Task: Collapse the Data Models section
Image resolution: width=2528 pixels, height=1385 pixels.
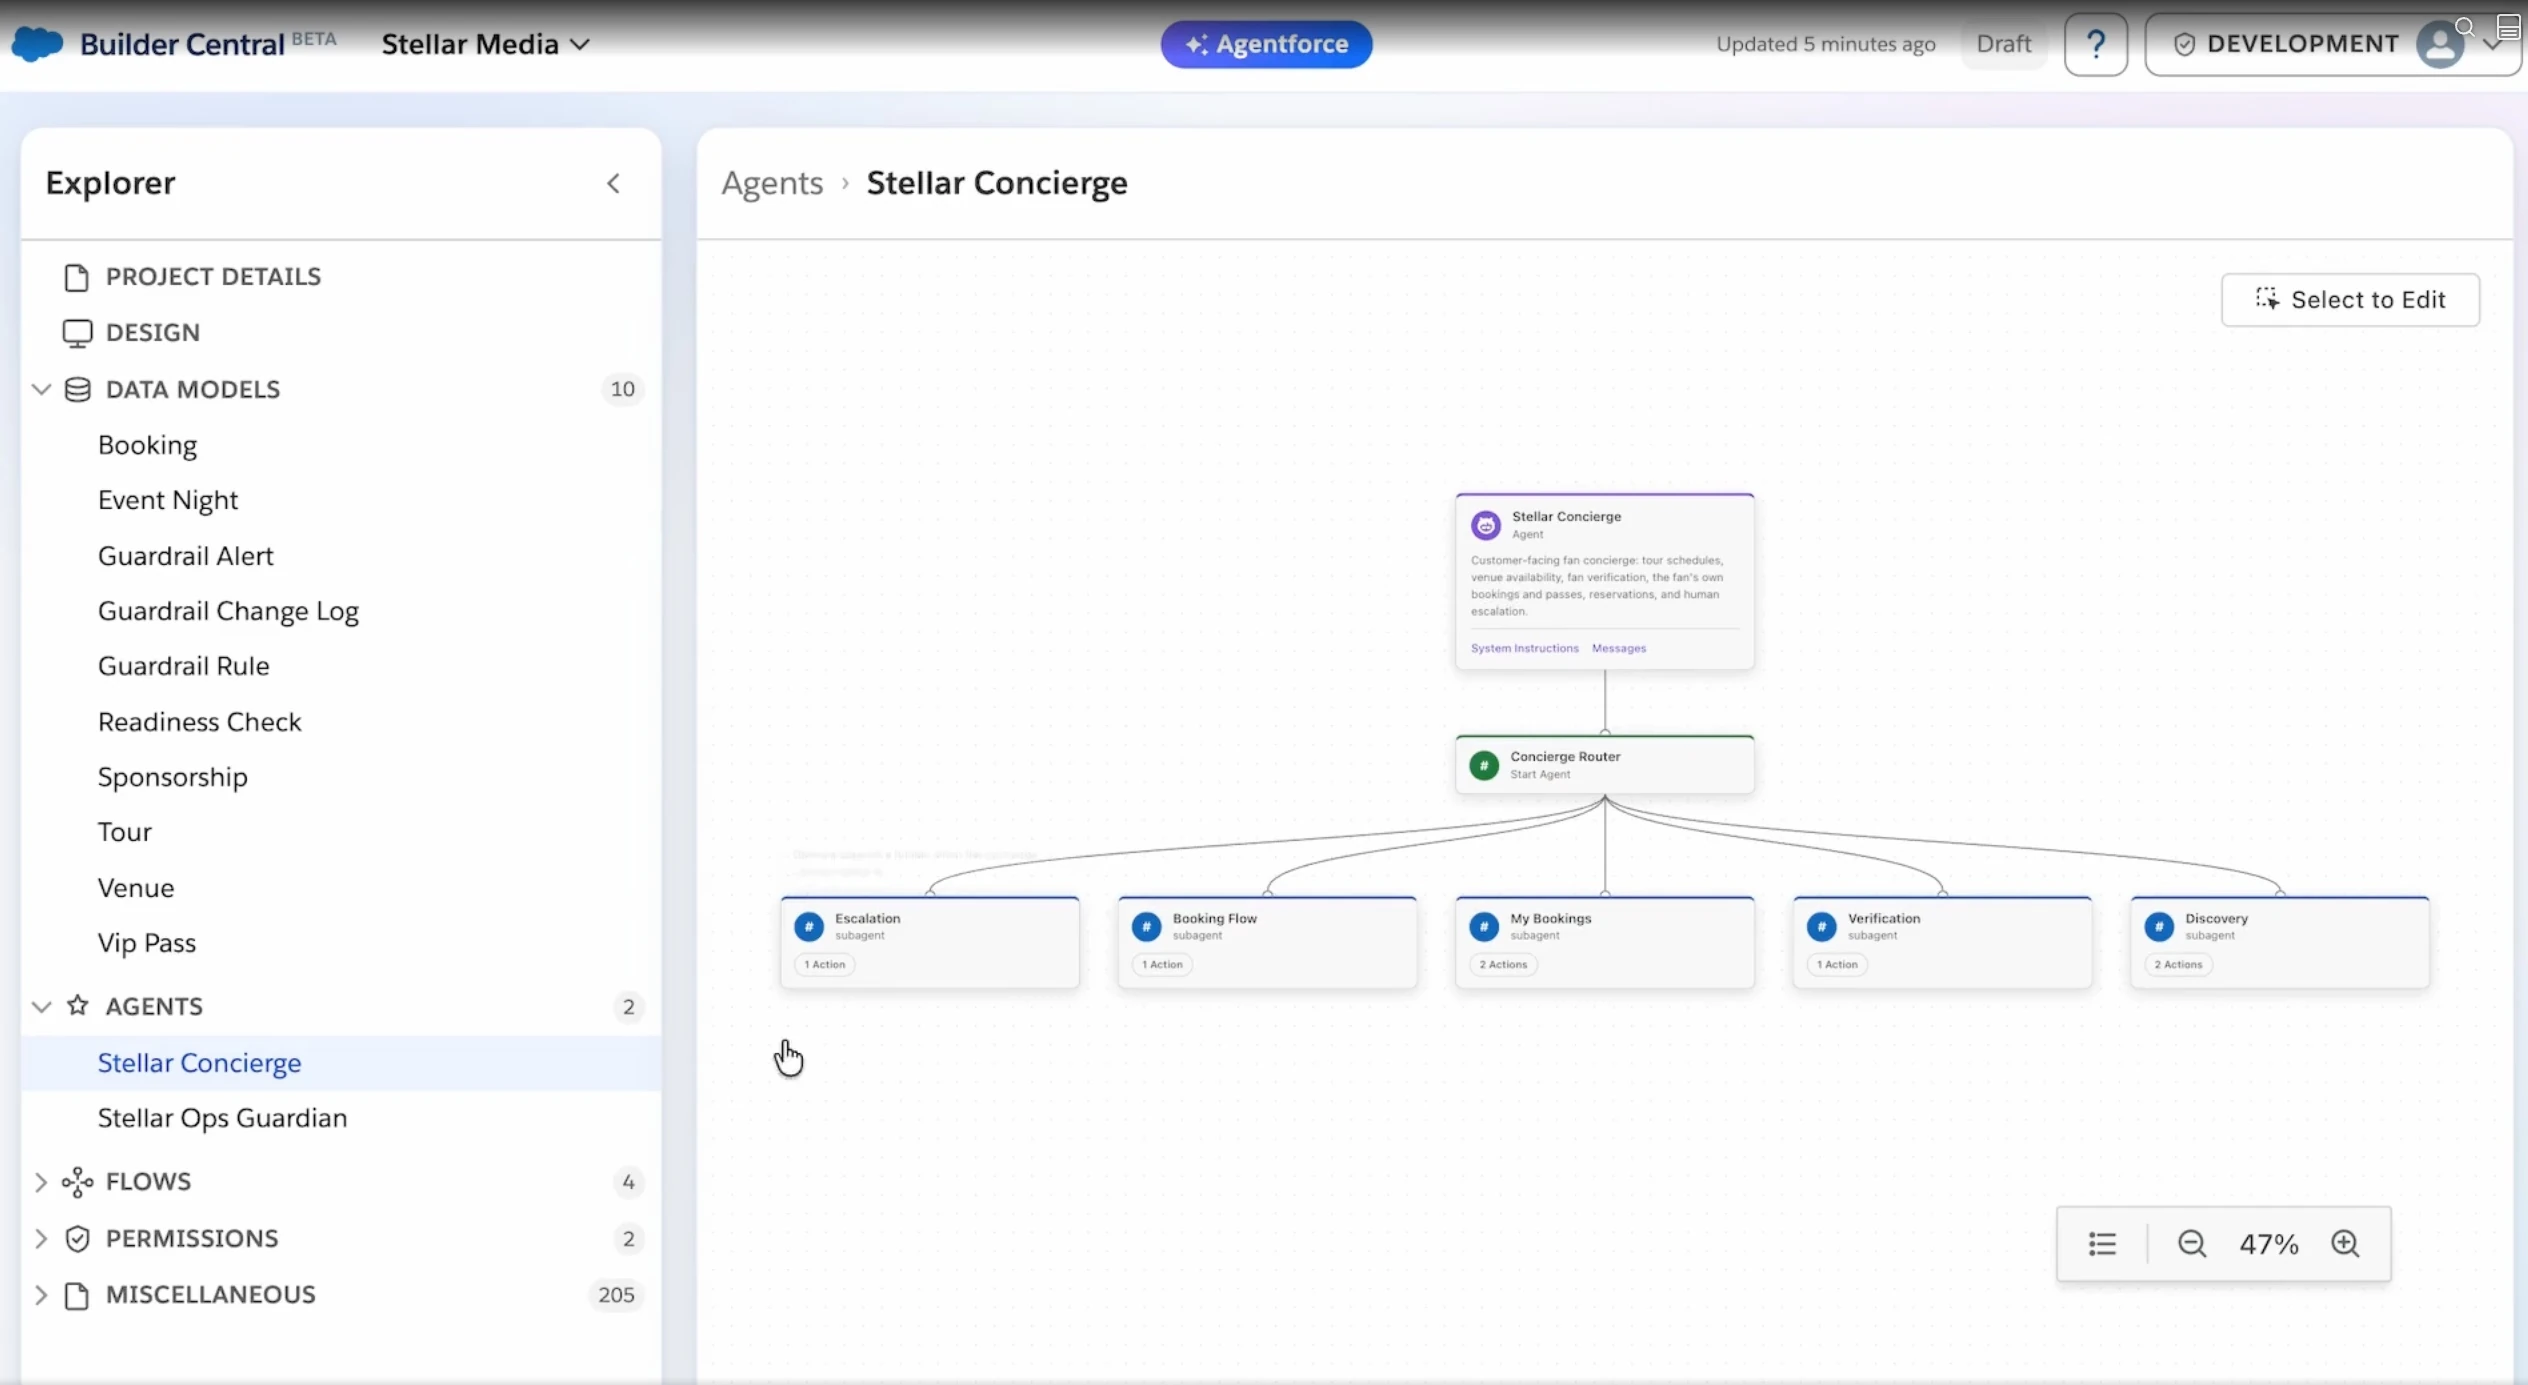Action: tap(41, 389)
